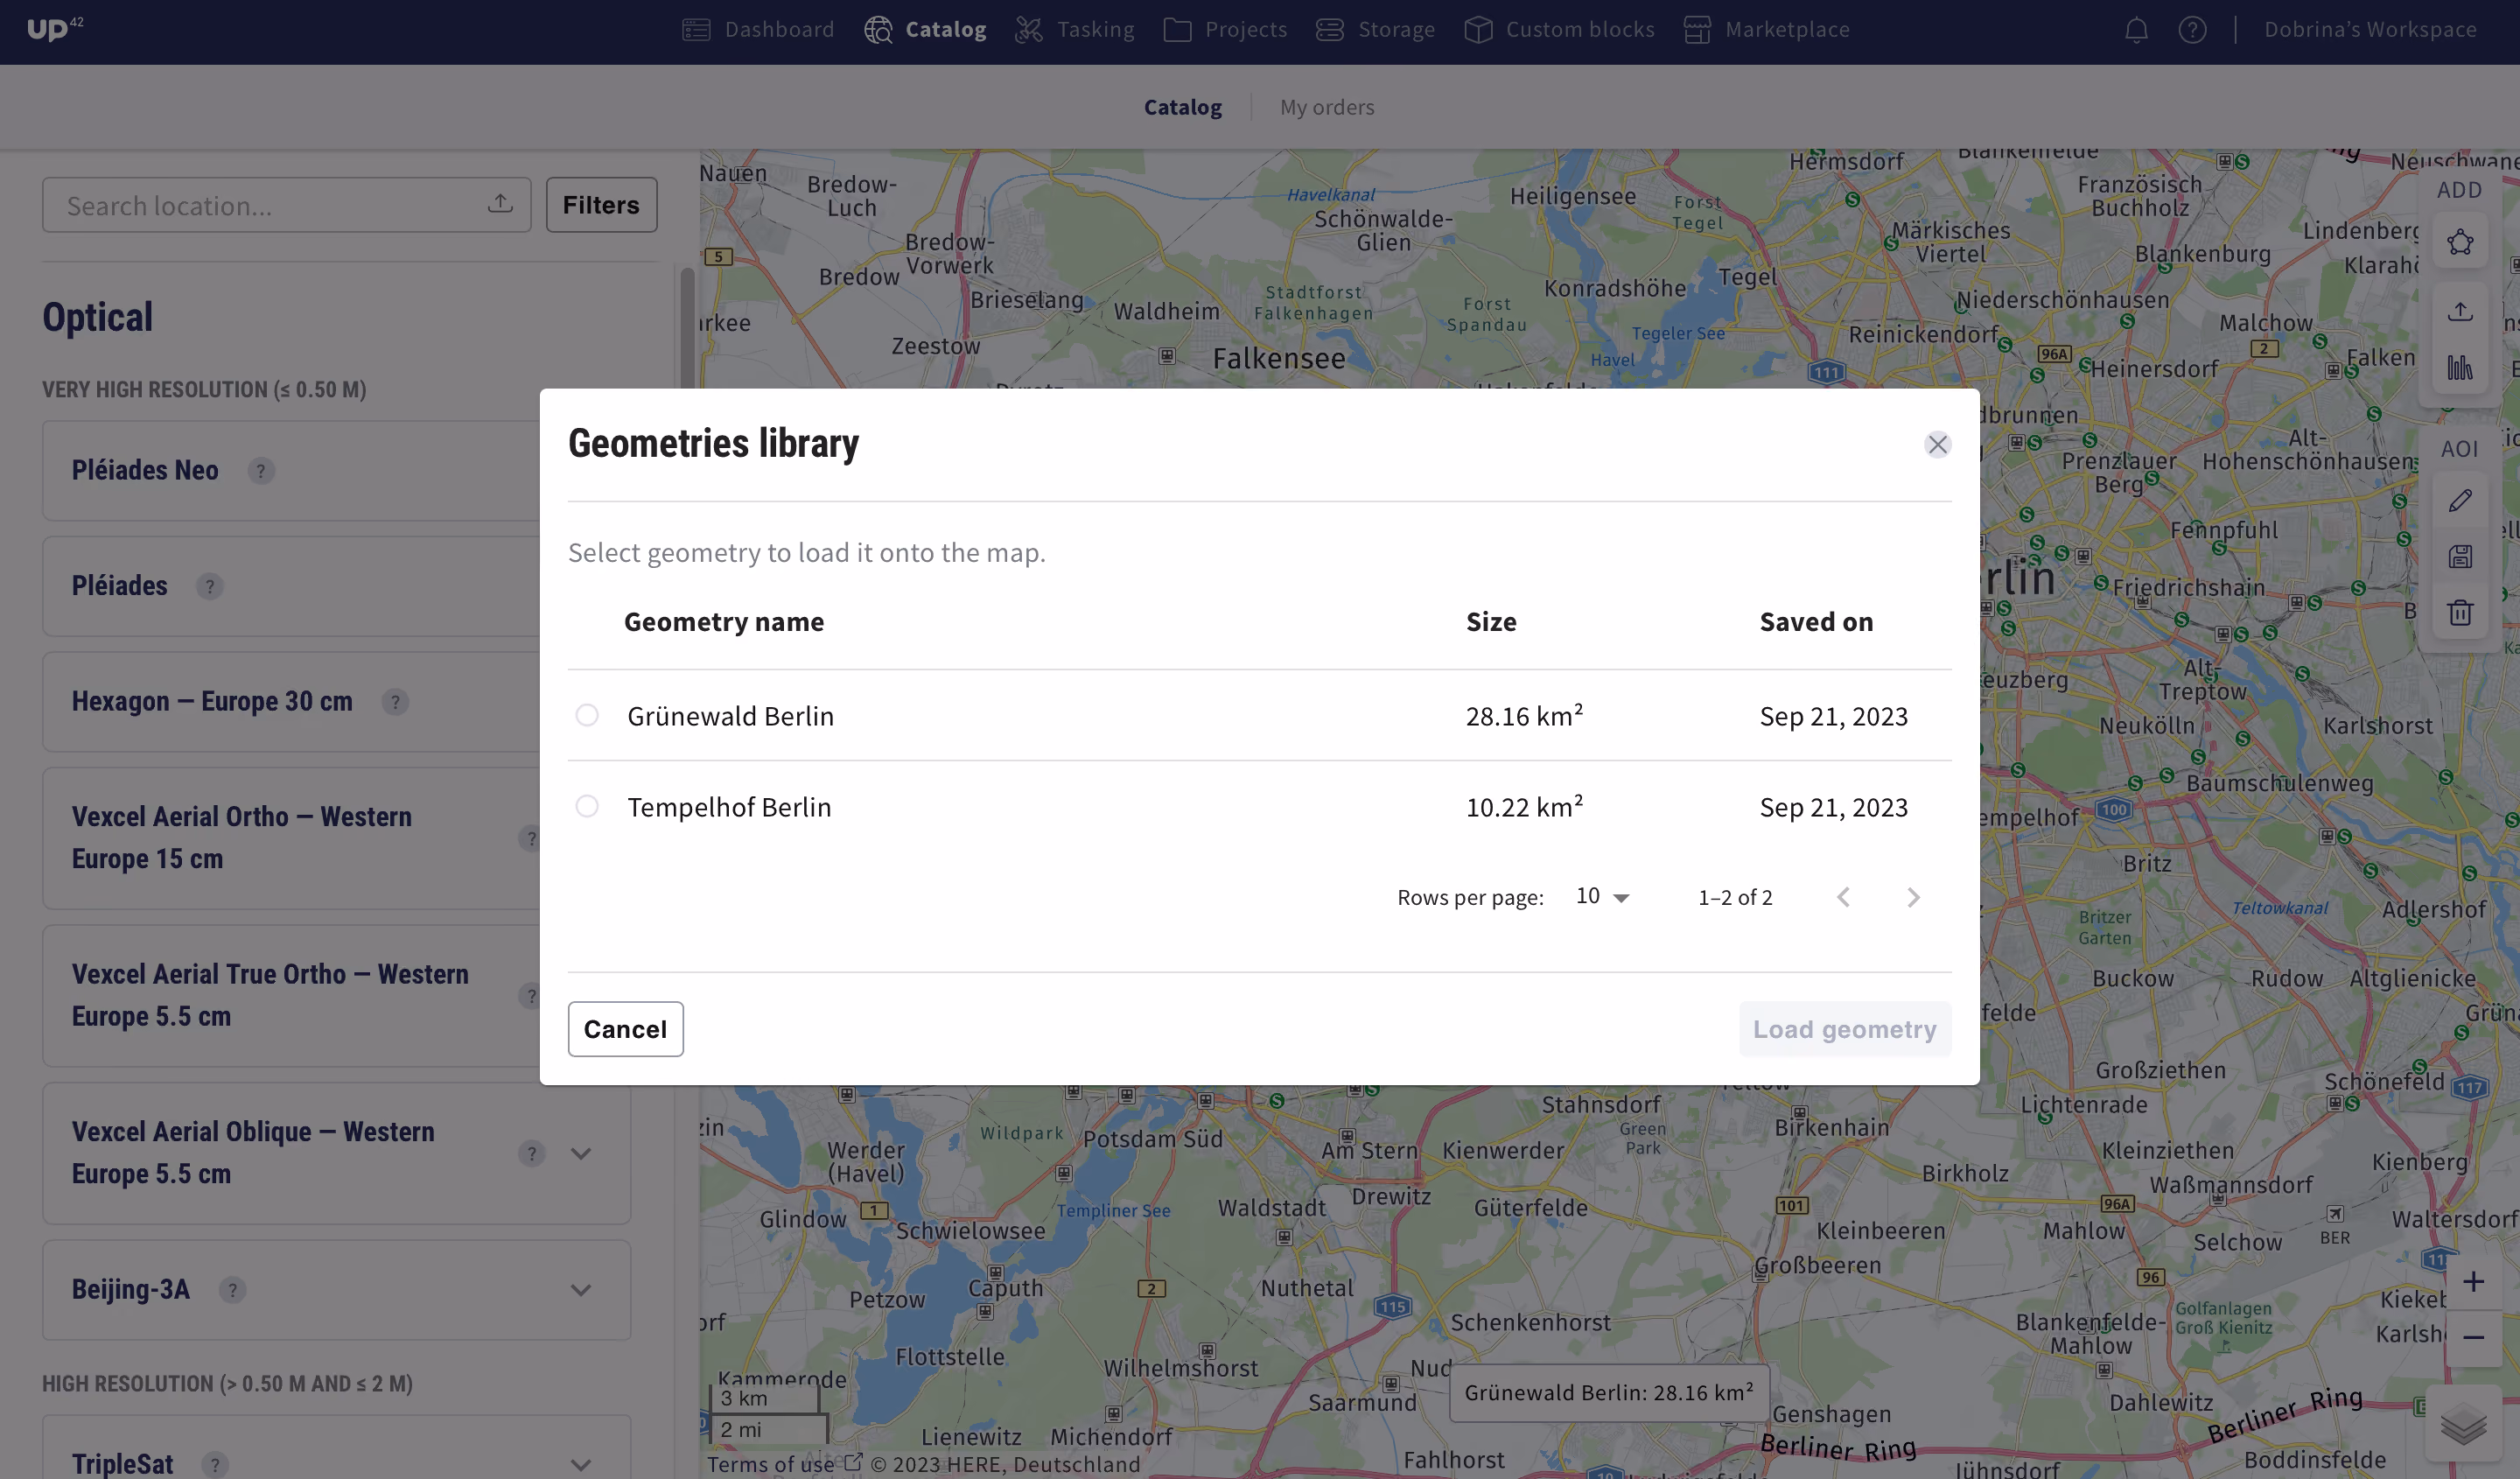
Task: Click the save AOI icon
Action: tap(2460, 556)
